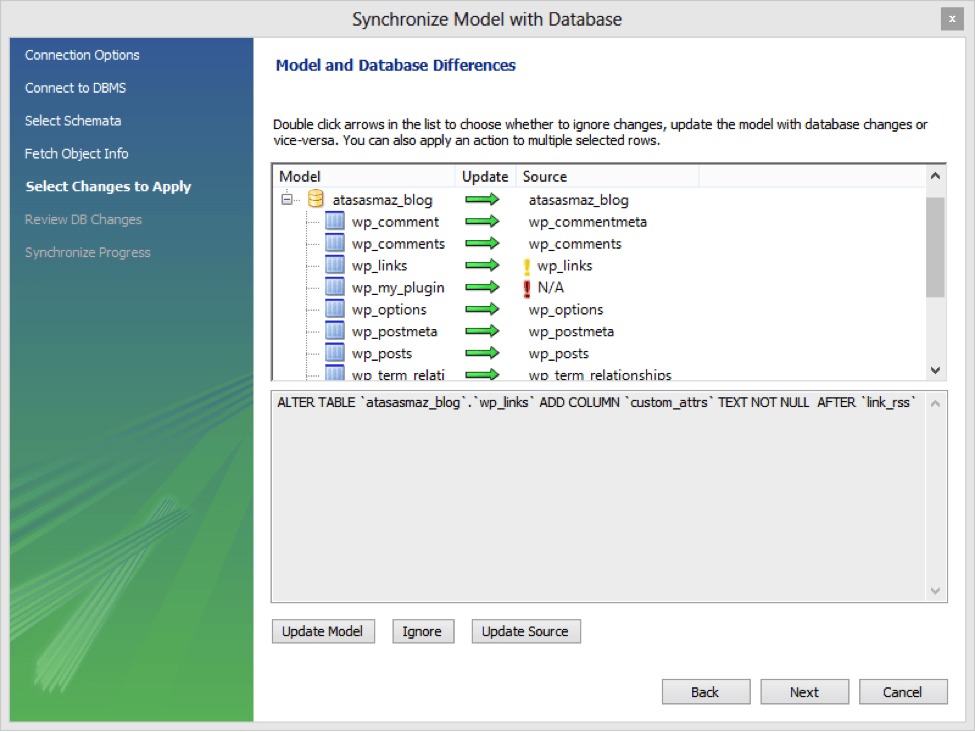The width and height of the screenshot is (975, 732).
Task: Click the wp_term_relationships source entry
Action: [x=600, y=374]
